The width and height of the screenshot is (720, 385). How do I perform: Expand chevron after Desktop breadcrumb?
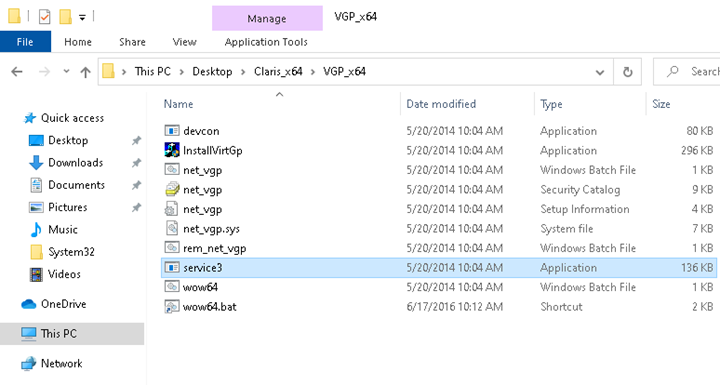click(244, 72)
